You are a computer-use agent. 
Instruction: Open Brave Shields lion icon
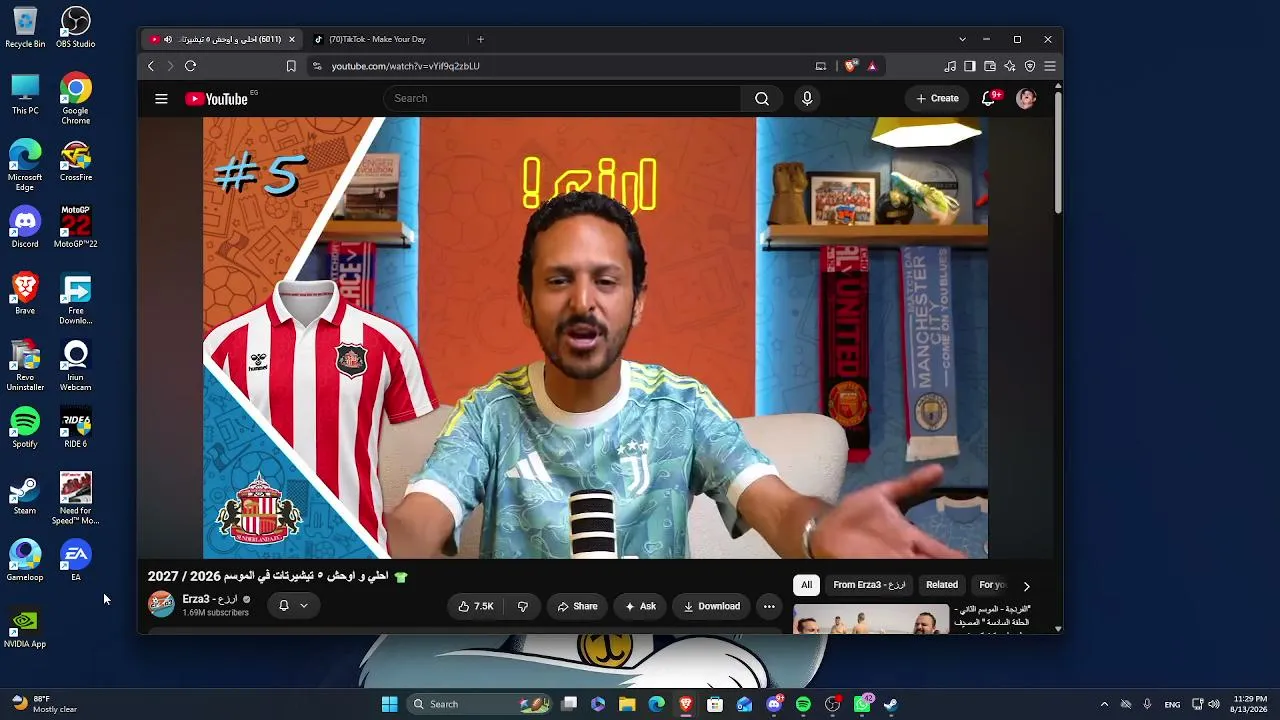click(x=851, y=66)
